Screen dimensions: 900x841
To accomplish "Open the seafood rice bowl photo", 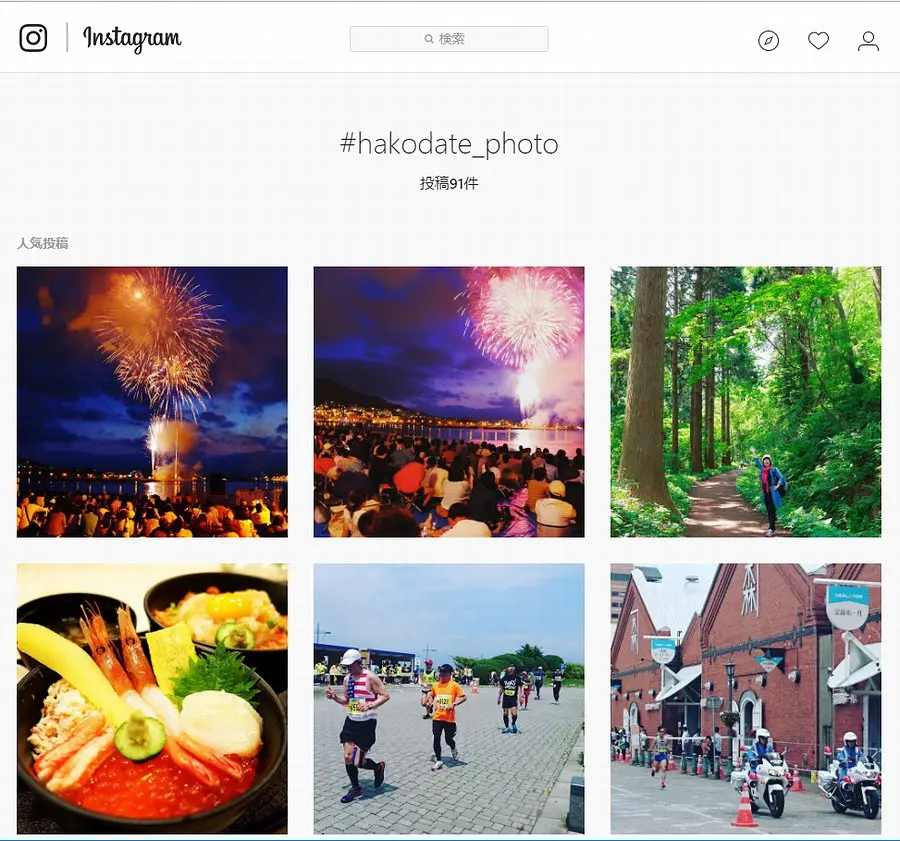I will pos(152,699).
